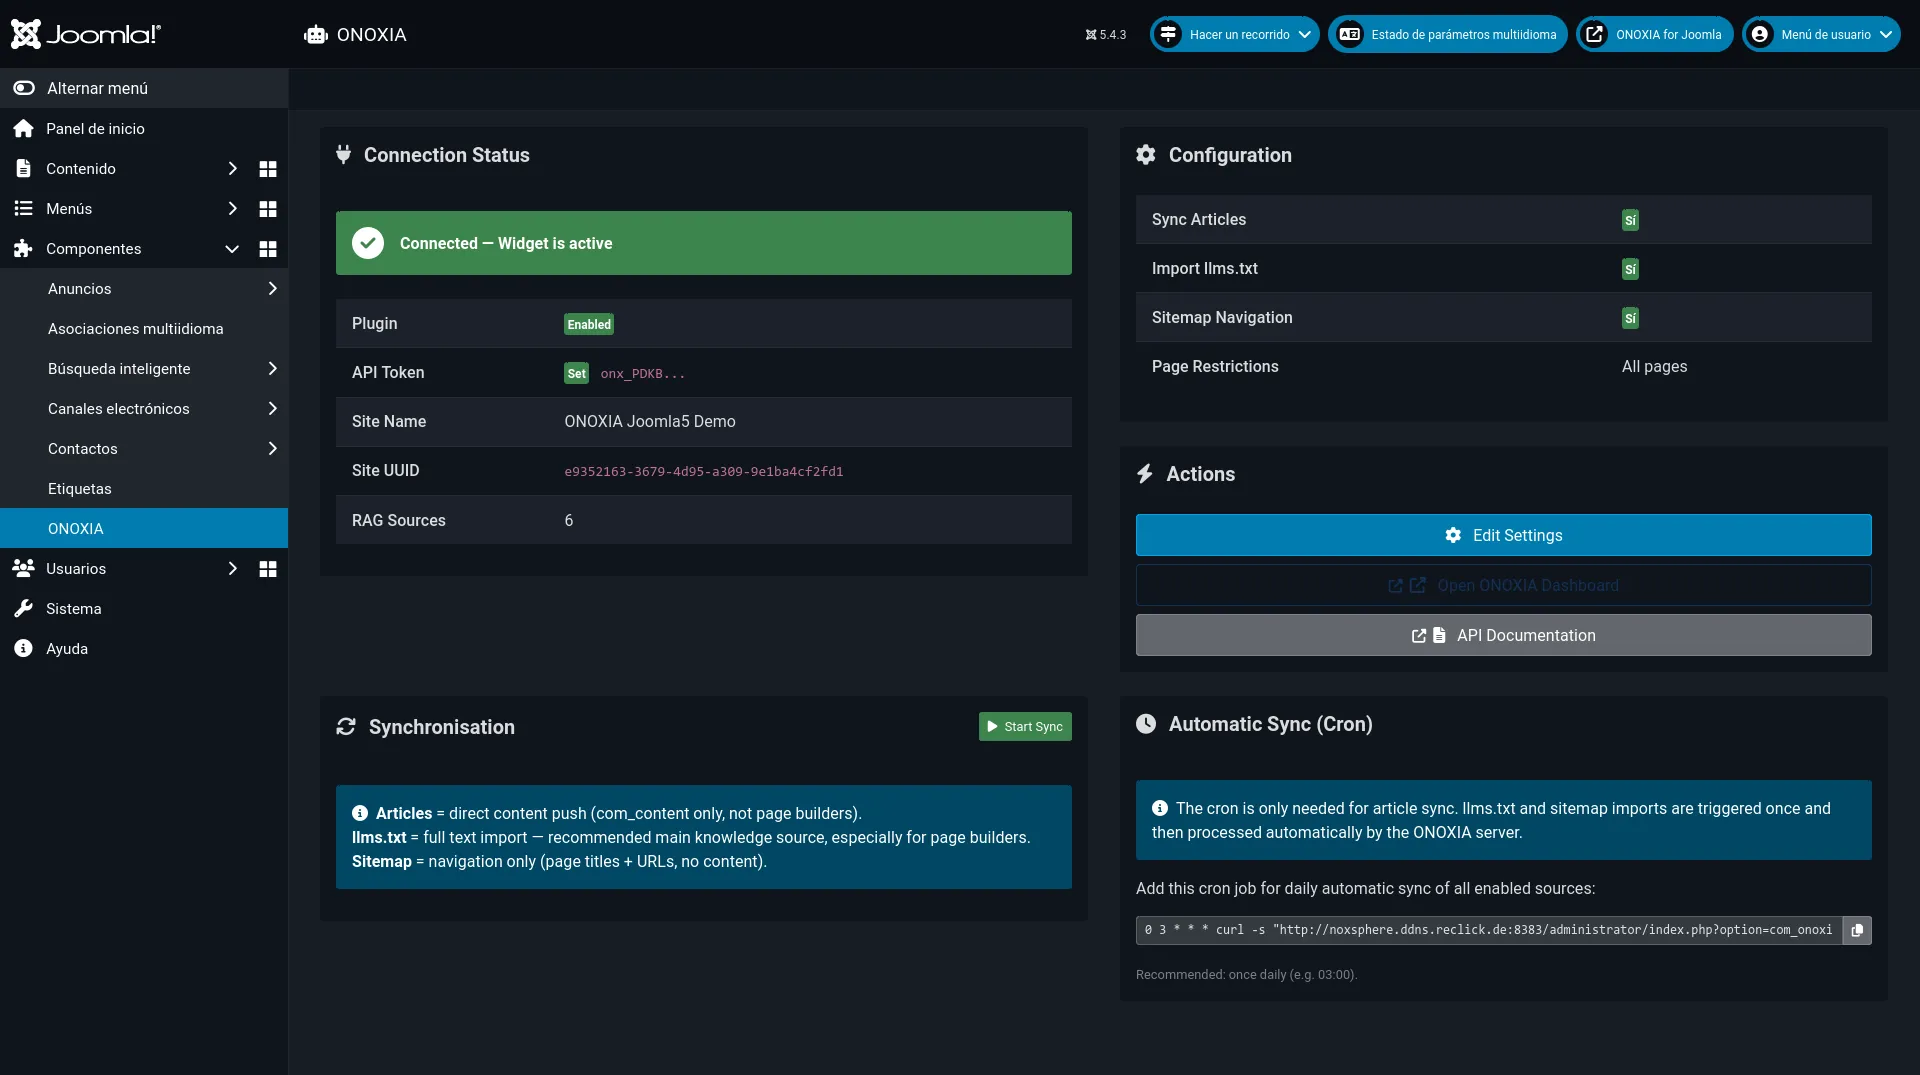
Task: Select the Site UUID value
Action: tap(704, 471)
